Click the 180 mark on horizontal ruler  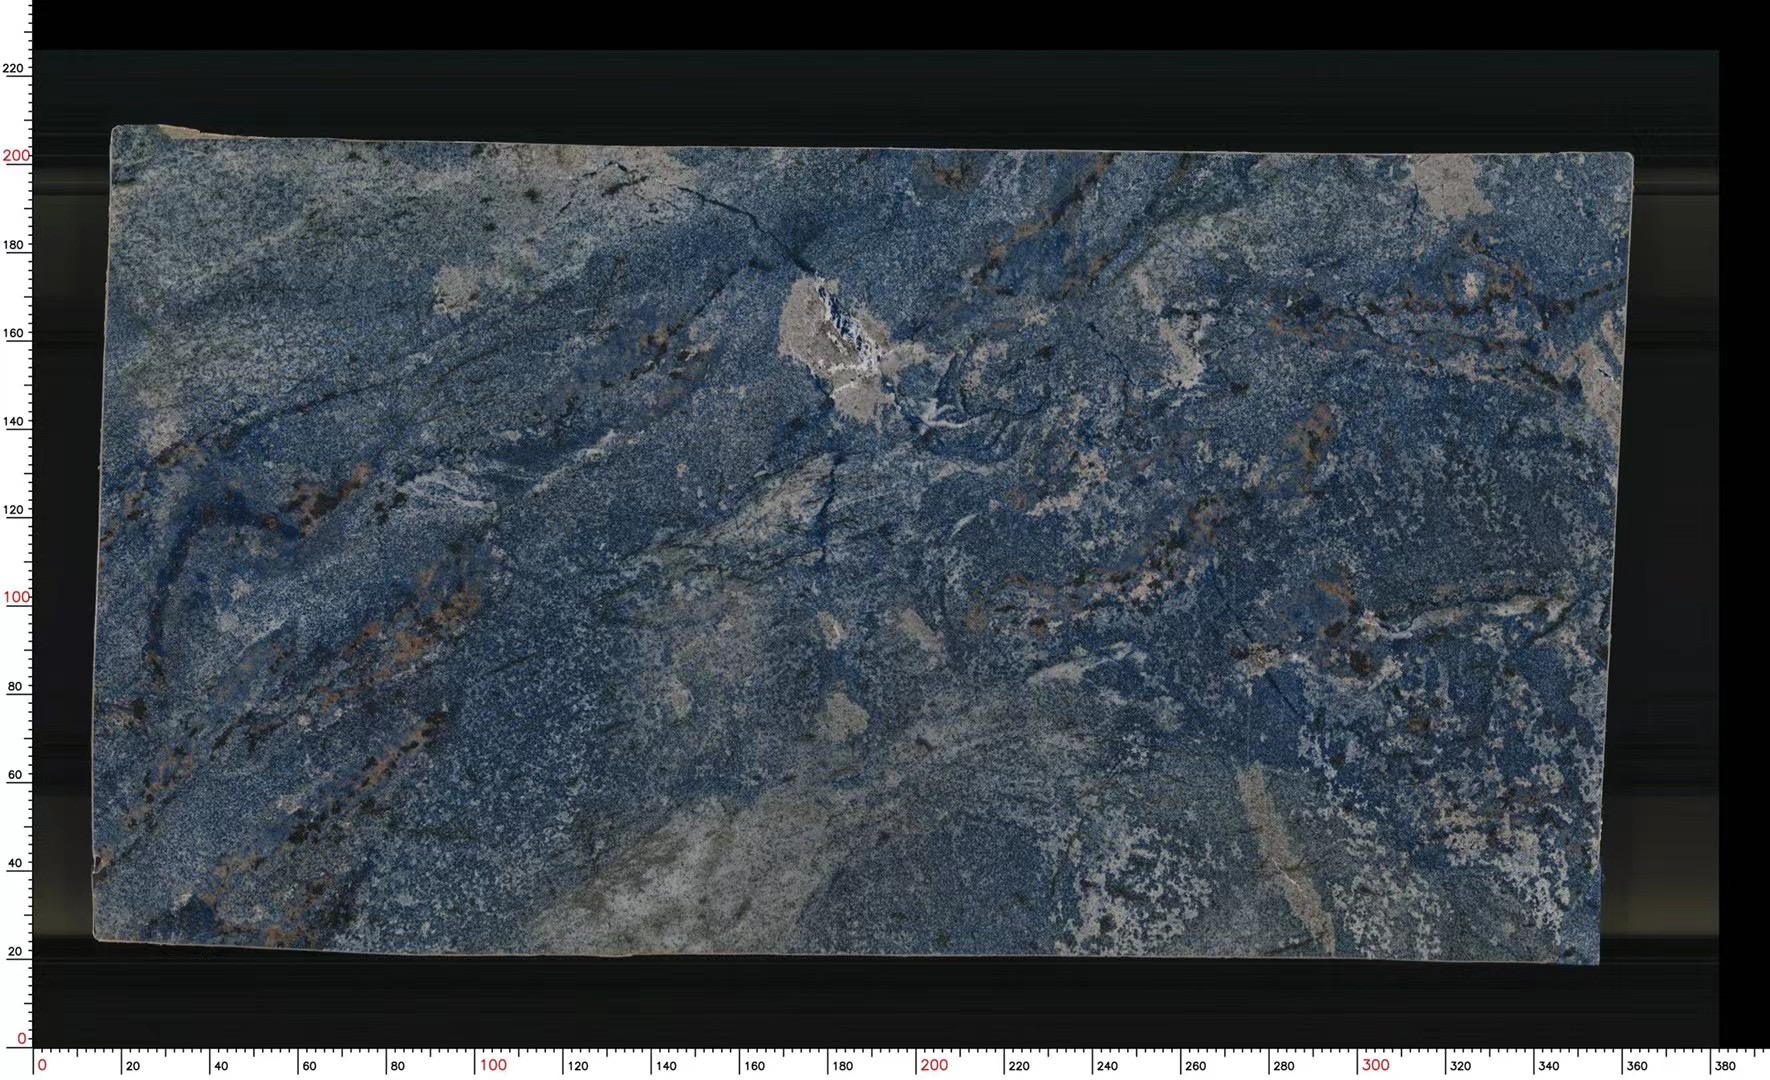tap(843, 1066)
